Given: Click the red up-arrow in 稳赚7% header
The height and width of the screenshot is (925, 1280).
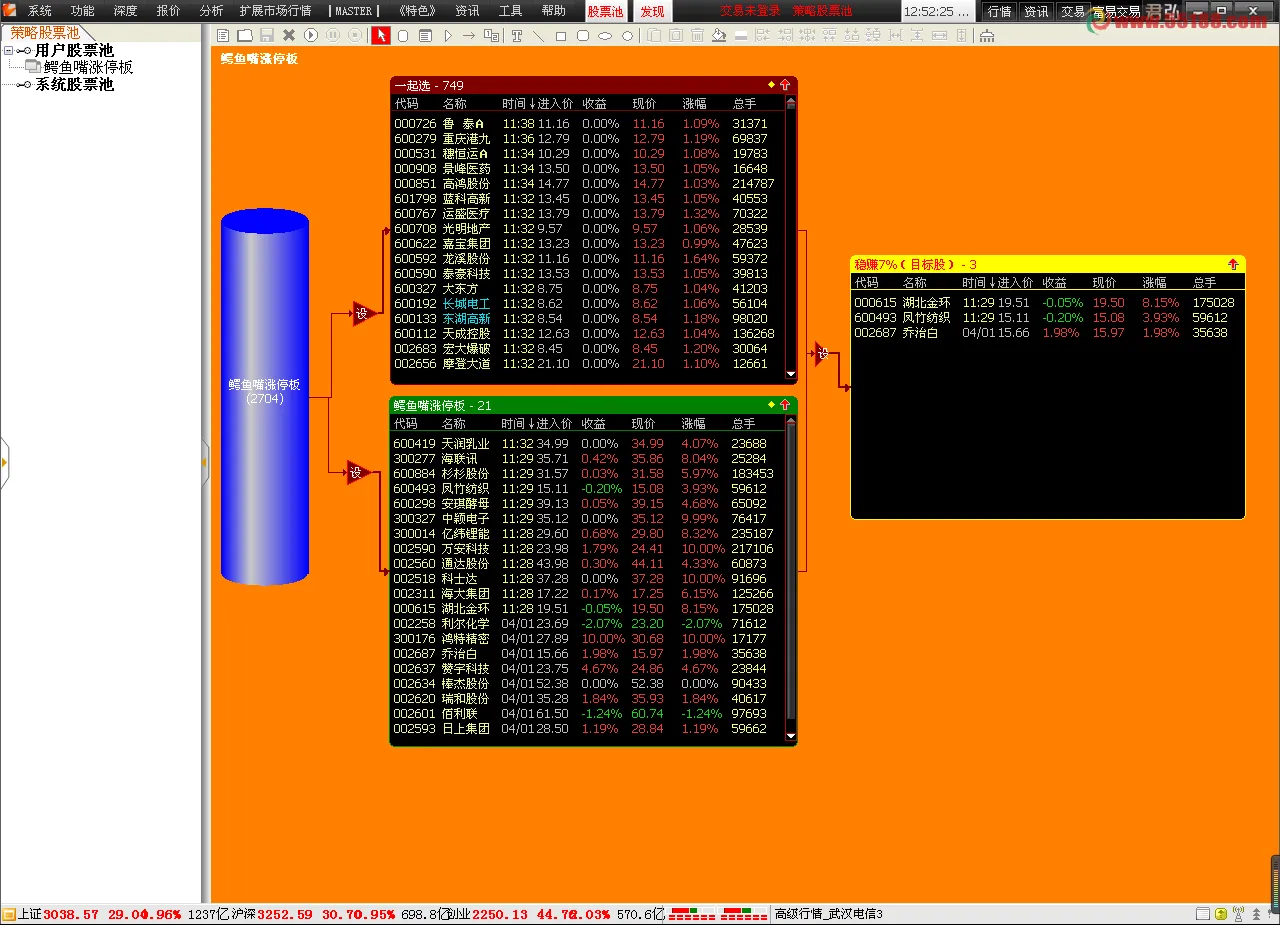Looking at the screenshot, I should point(1233,264).
